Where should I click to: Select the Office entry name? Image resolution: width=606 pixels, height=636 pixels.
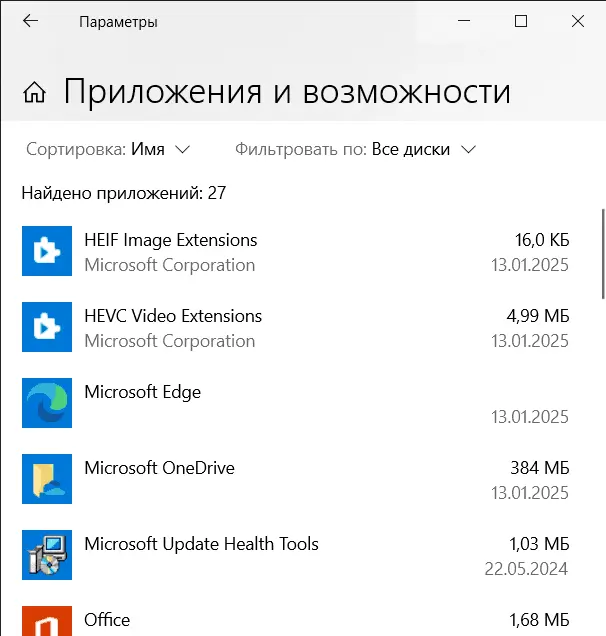click(107, 620)
